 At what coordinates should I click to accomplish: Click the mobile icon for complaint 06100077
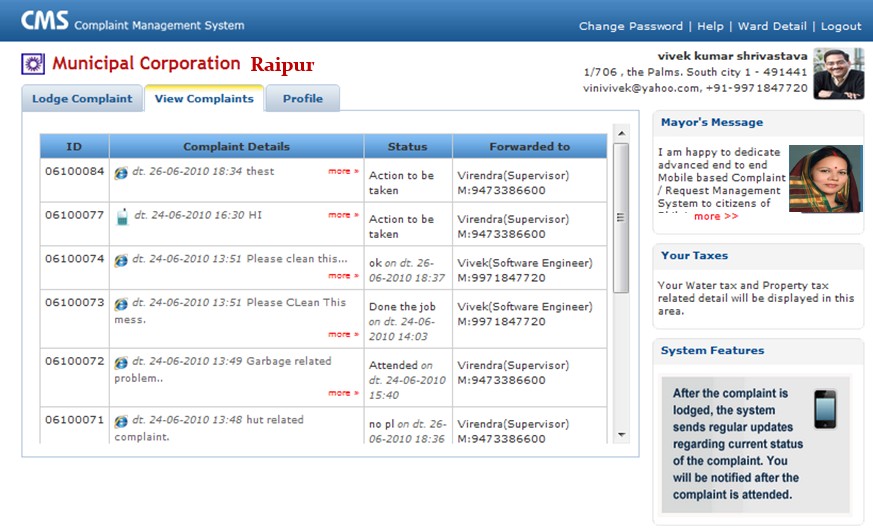tap(122, 216)
